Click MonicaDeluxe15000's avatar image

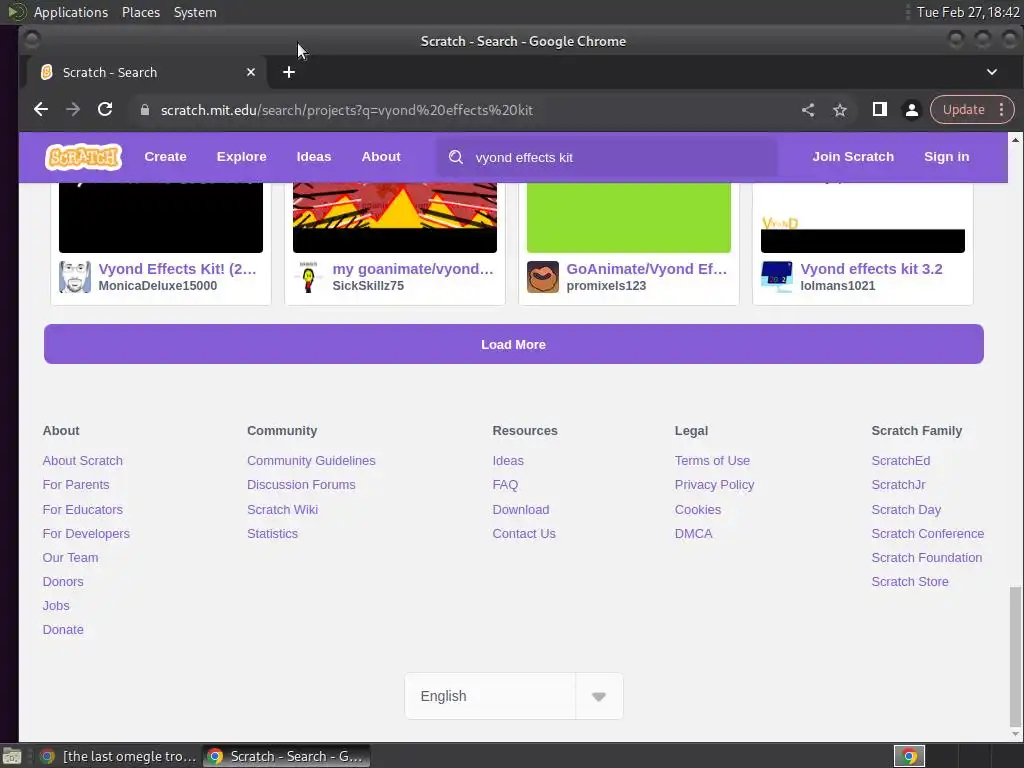(x=75, y=277)
